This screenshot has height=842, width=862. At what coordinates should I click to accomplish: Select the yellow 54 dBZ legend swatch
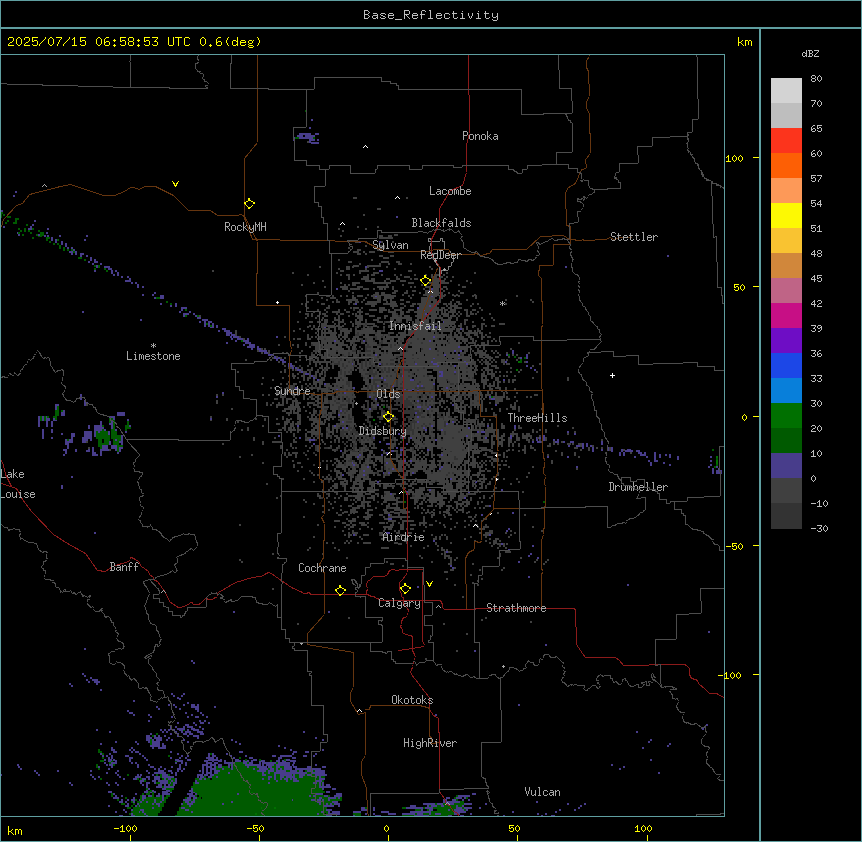coord(786,215)
